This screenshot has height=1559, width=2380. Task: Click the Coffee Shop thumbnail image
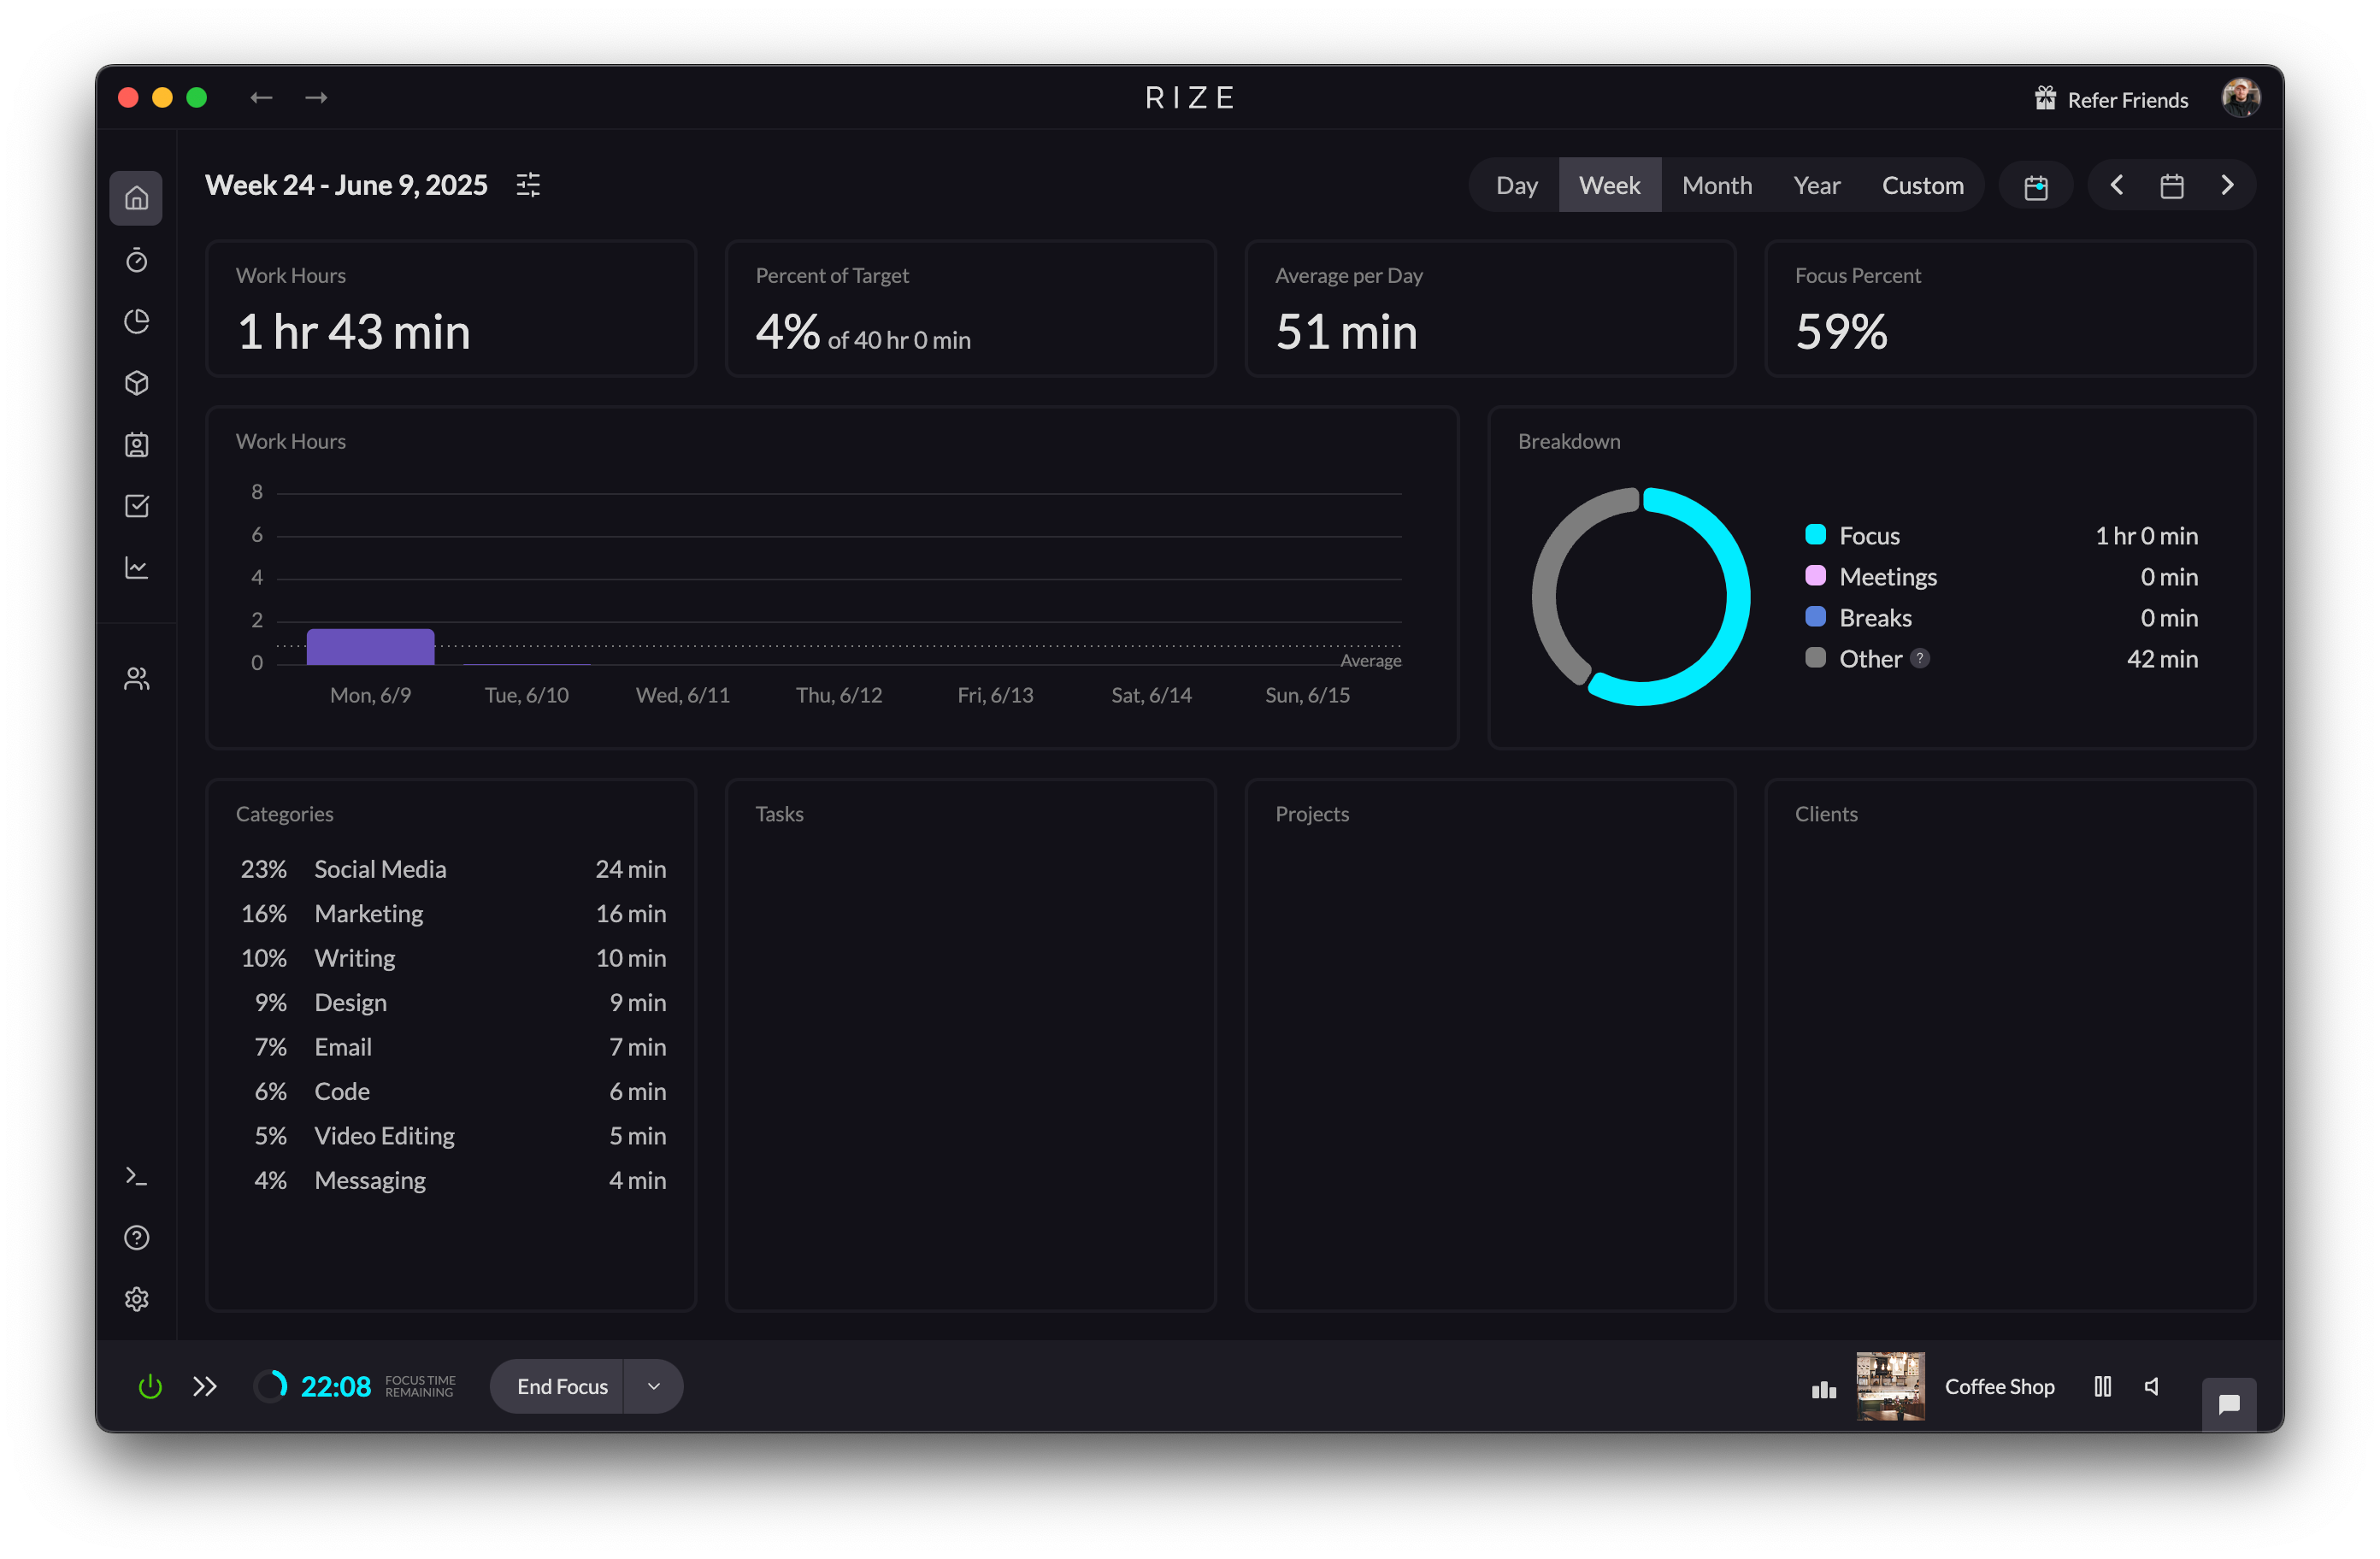(x=1890, y=1386)
